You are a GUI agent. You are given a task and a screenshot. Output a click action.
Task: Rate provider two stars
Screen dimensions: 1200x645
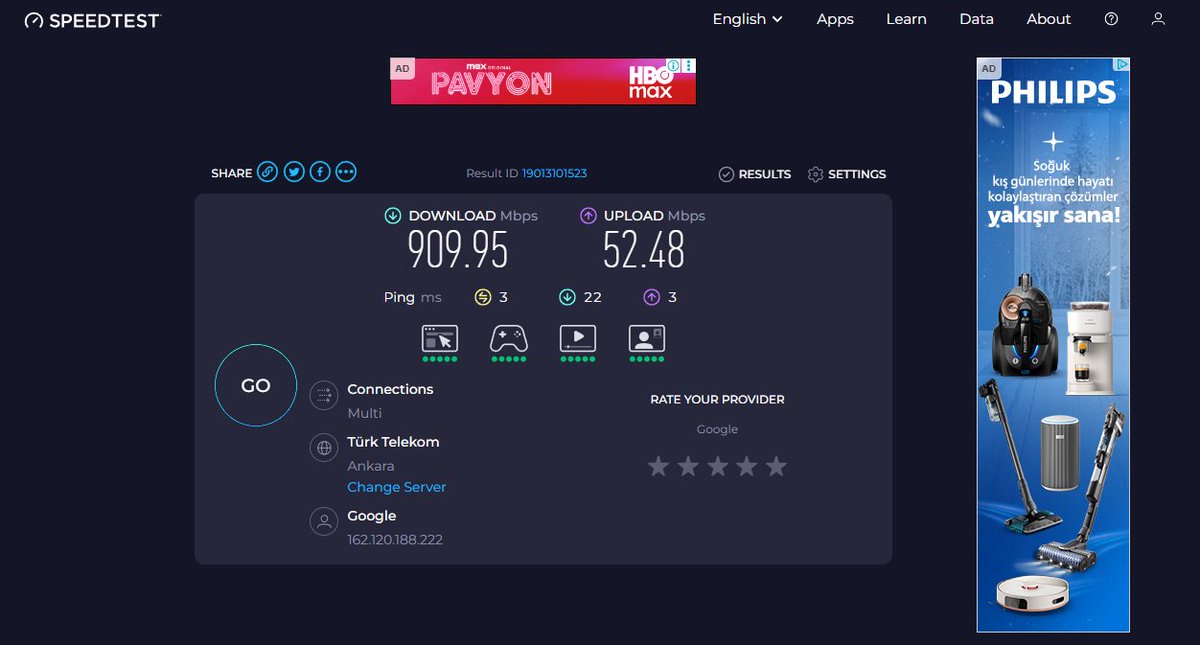point(688,466)
